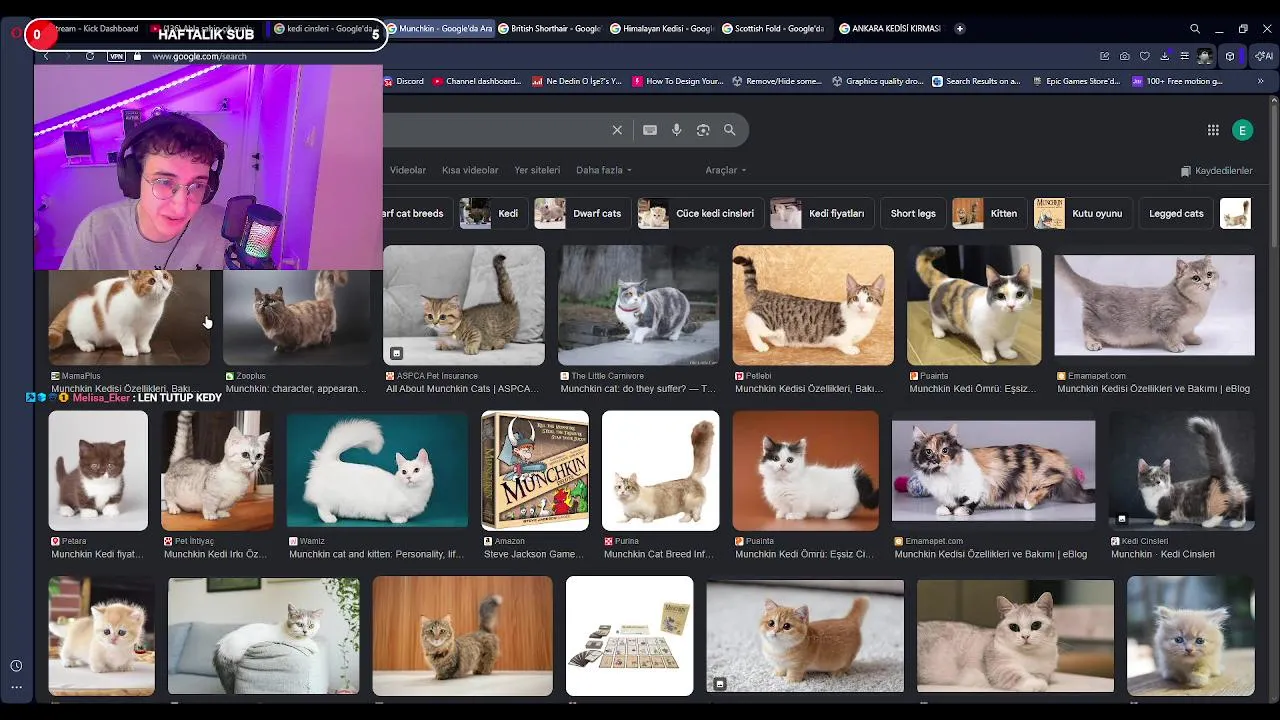1280x720 pixels.
Task: Toggle the VPN badge in the address bar
Action: coord(116,56)
